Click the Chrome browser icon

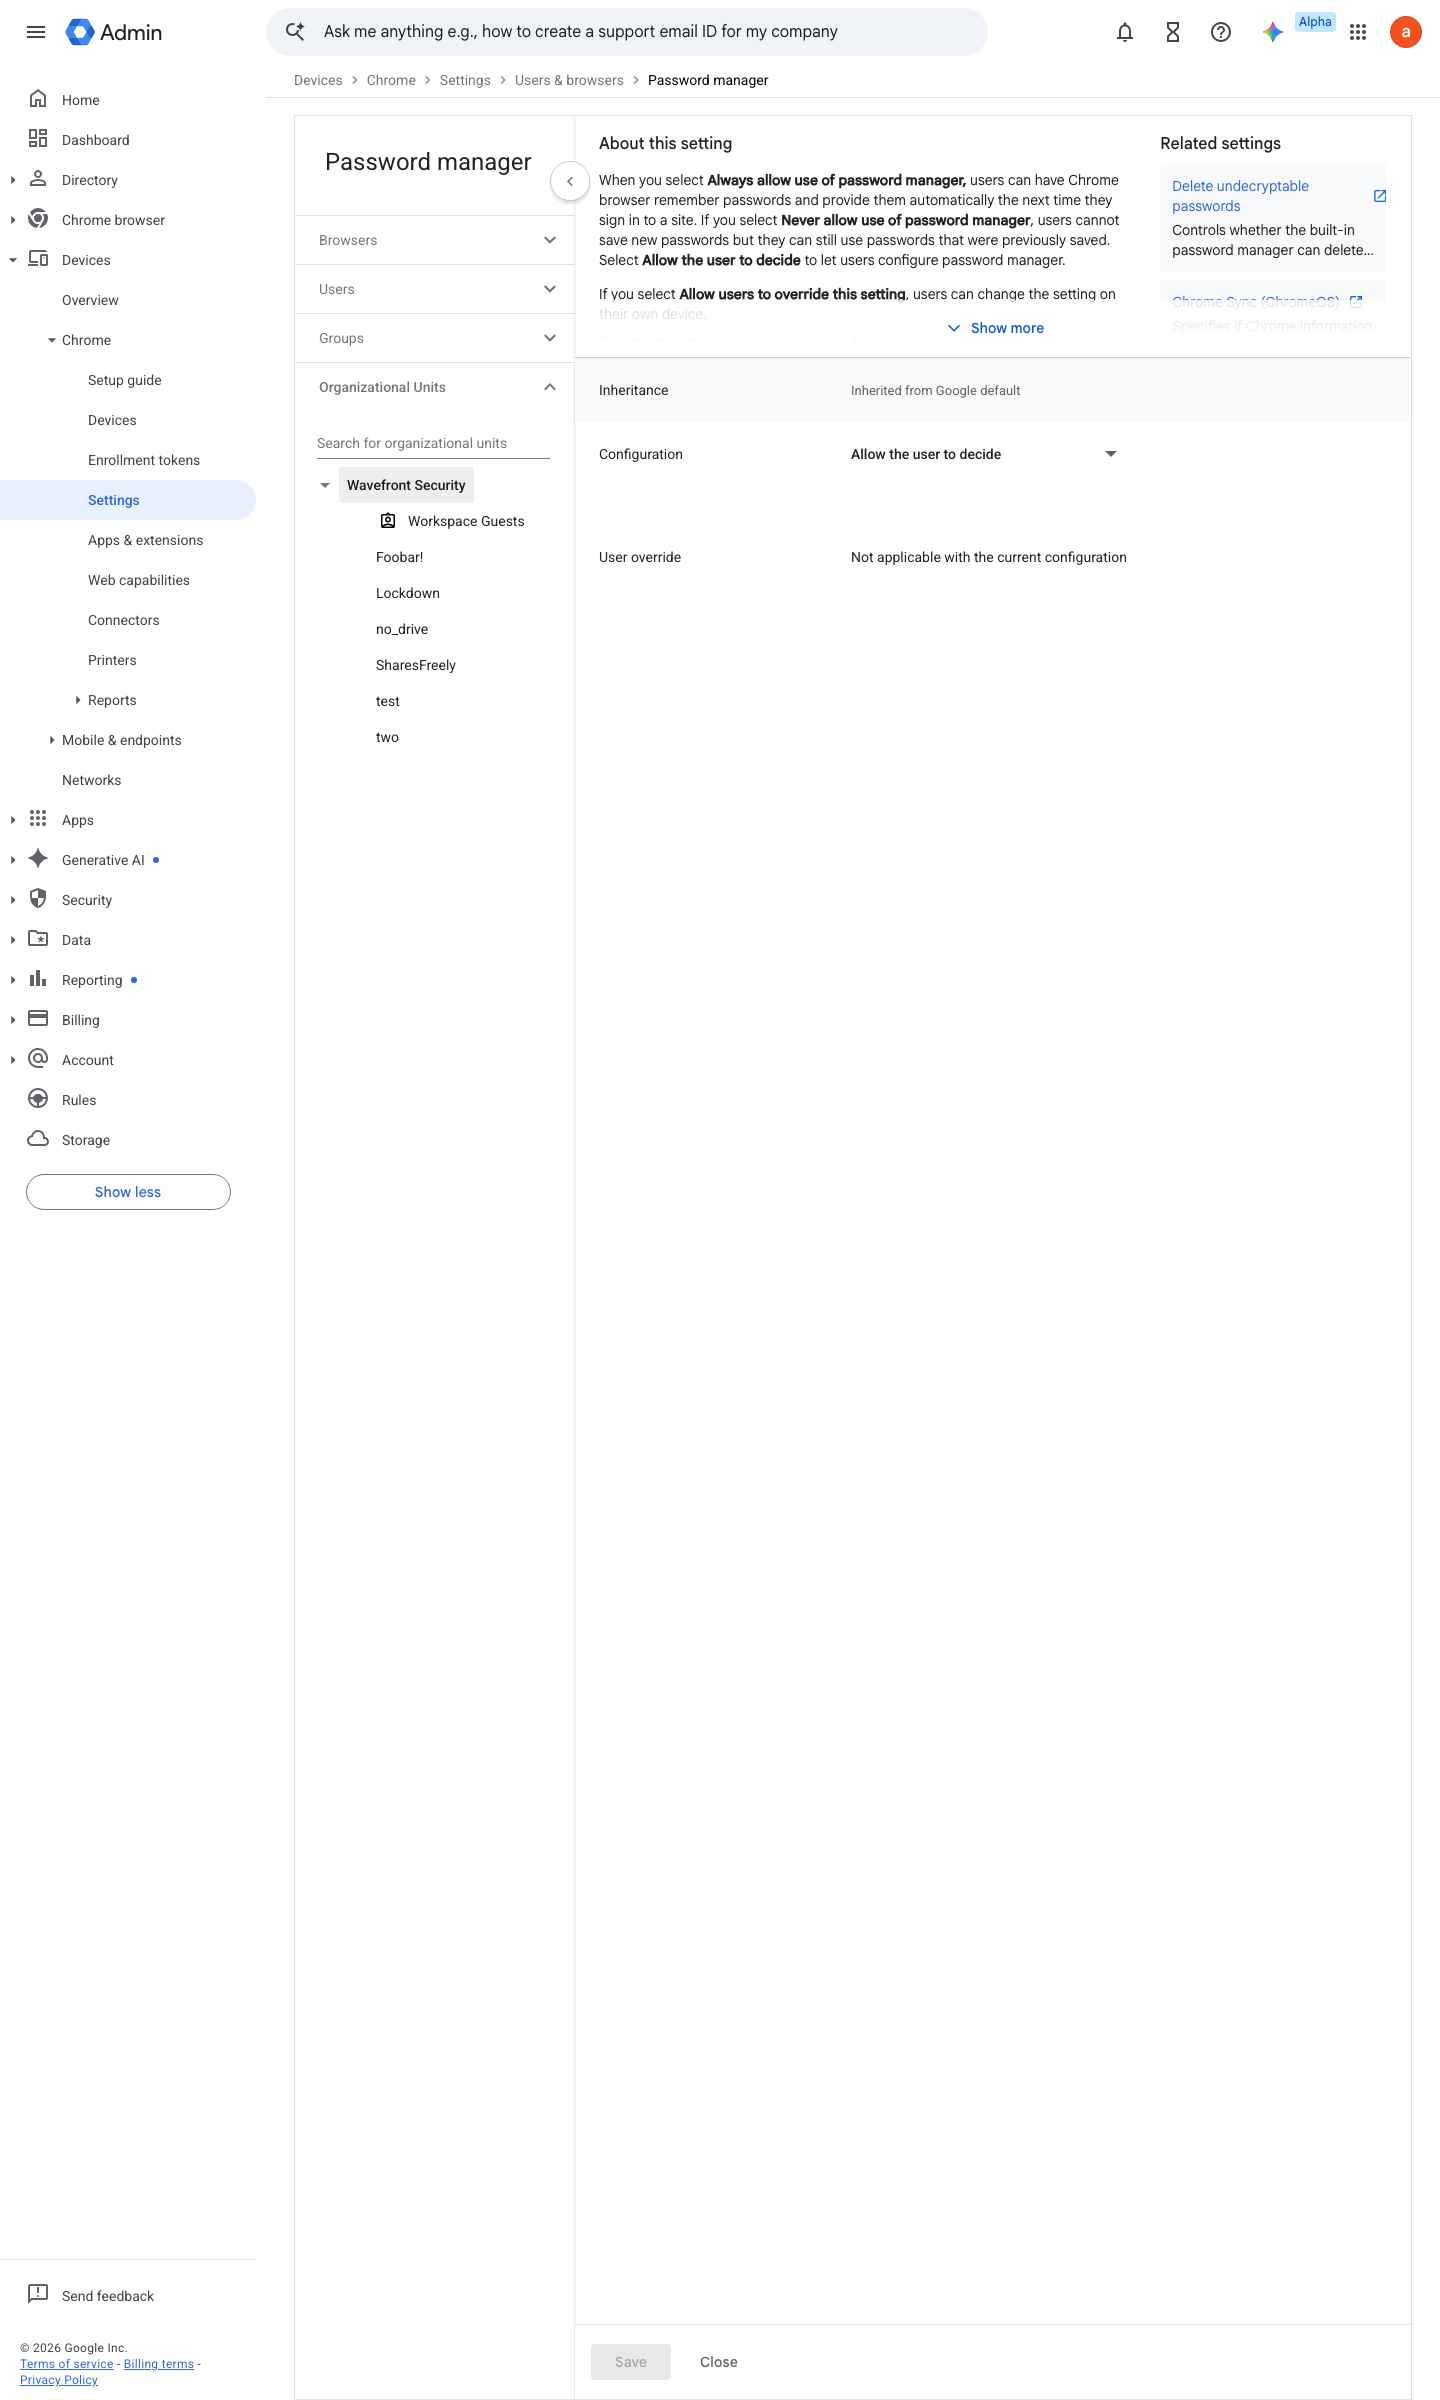tap(38, 219)
